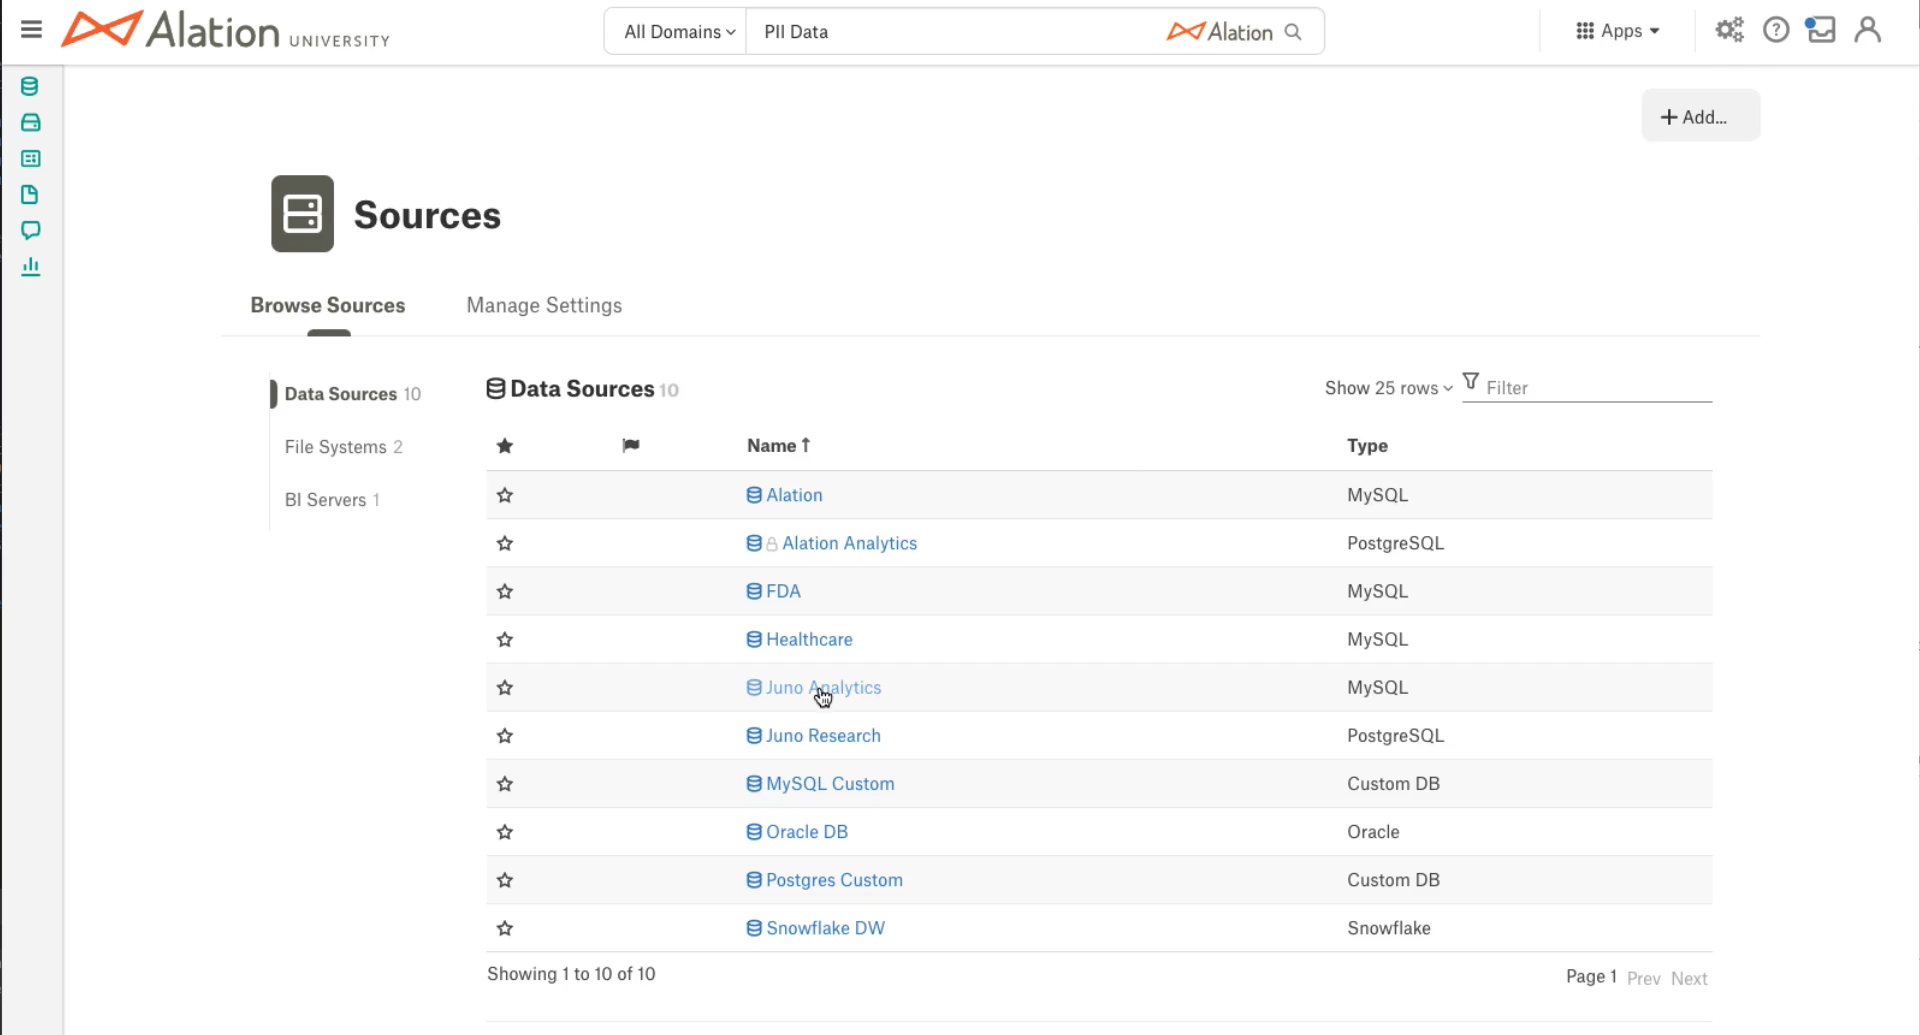
Task: Click the Prev pagination link
Action: tap(1643, 978)
